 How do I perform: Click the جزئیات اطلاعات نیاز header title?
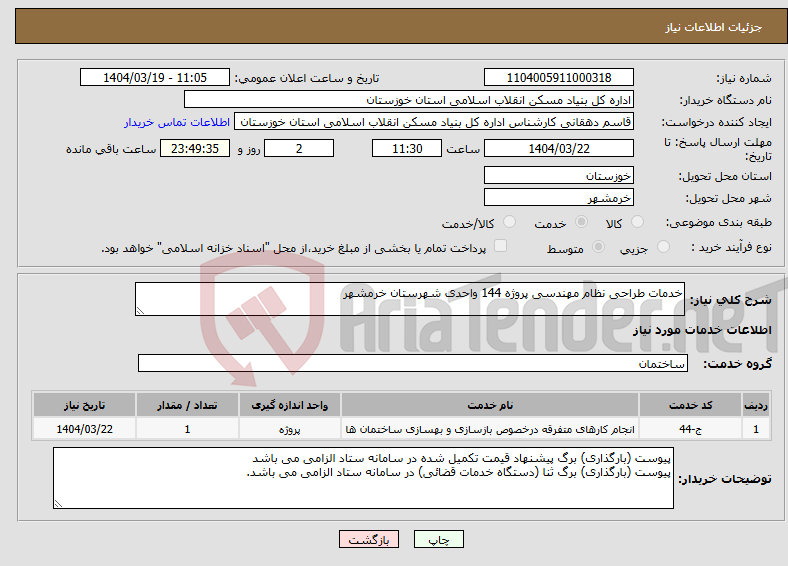pos(714,27)
